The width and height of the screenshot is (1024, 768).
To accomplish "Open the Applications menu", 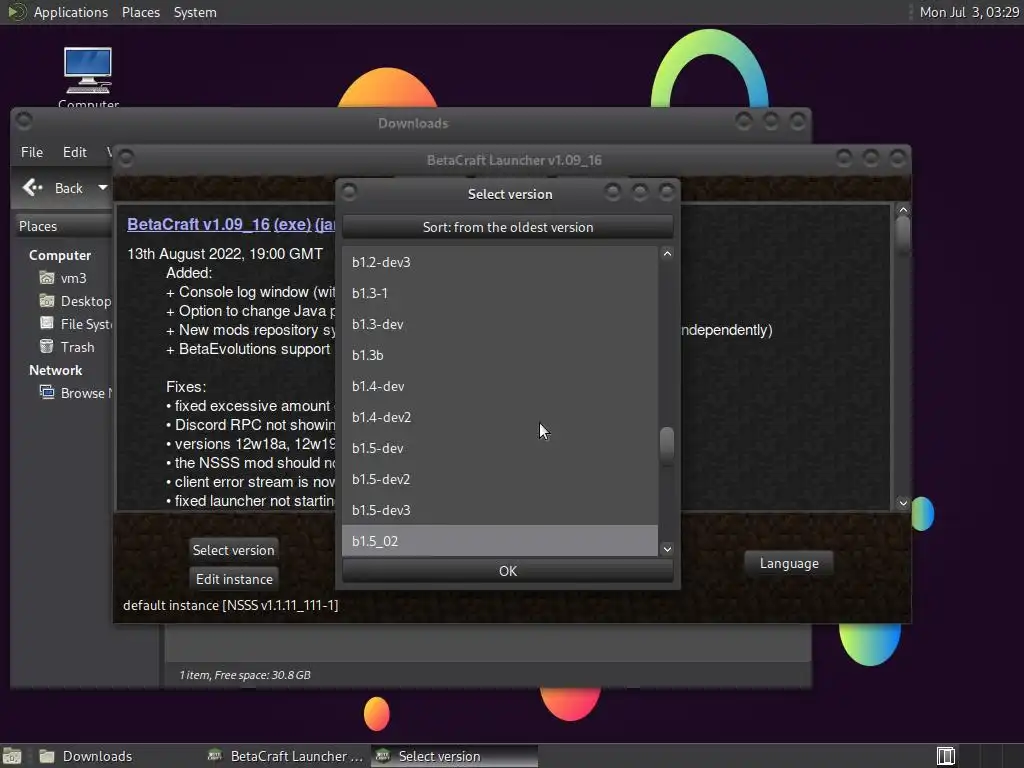I will pyautogui.click(x=71, y=12).
